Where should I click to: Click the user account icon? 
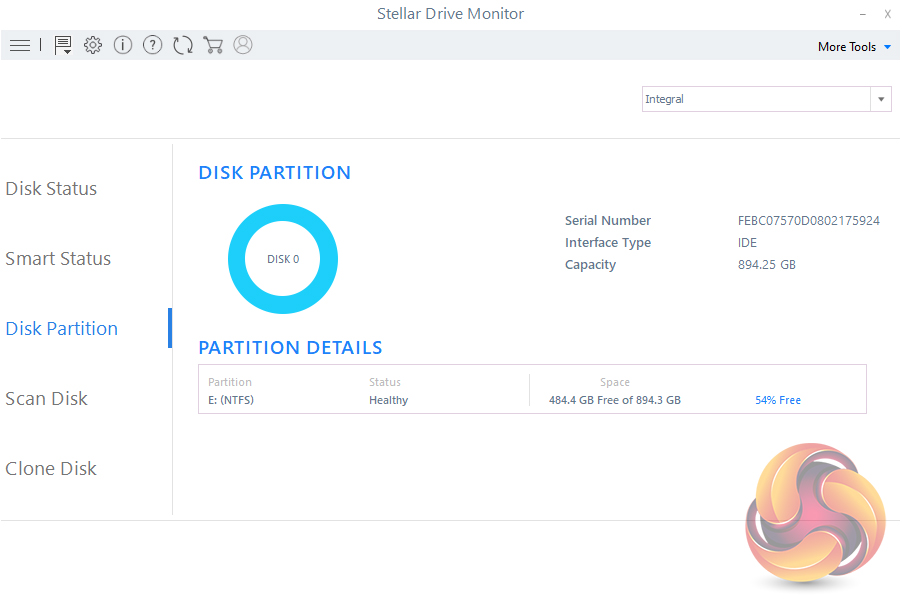point(242,45)
